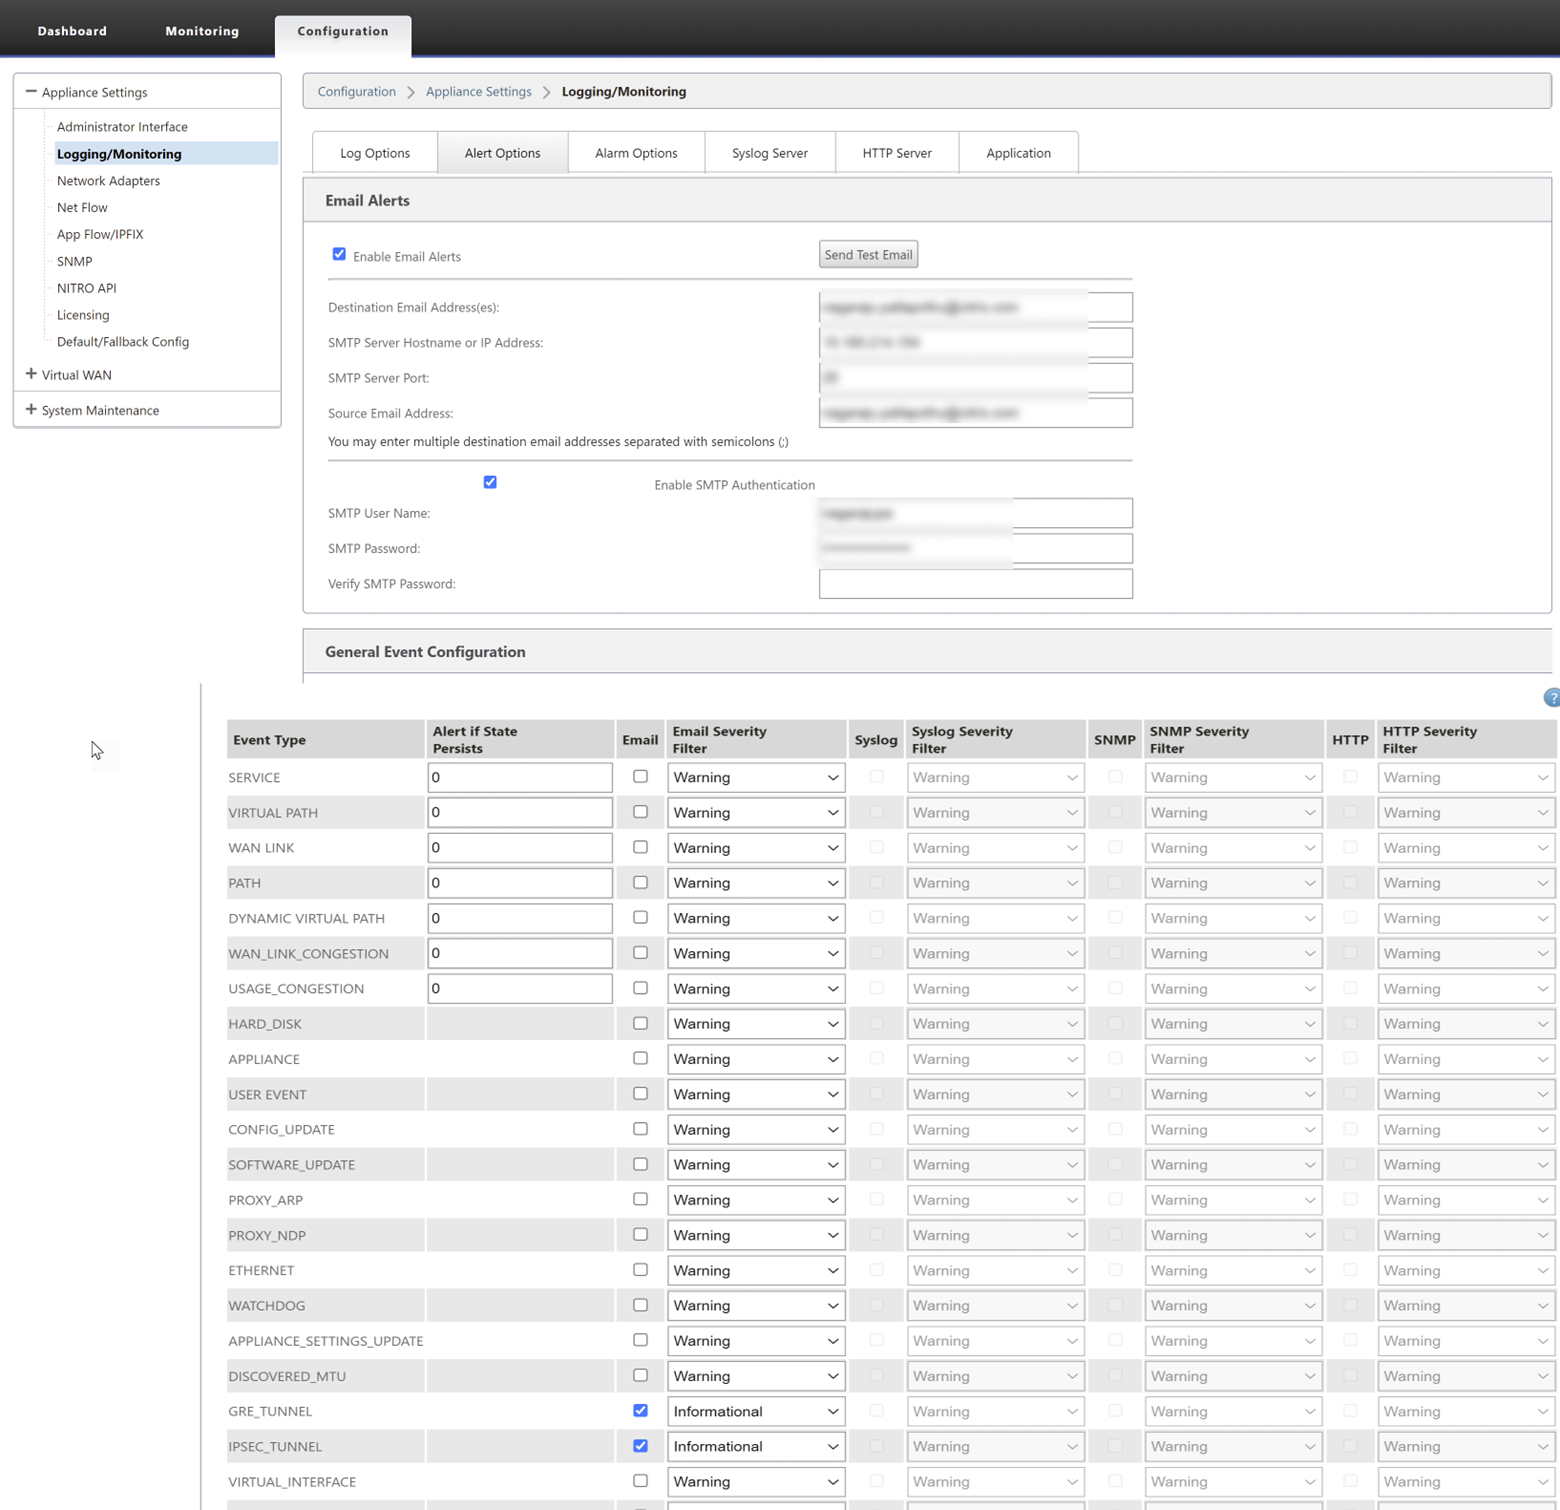
Task: Toggle Enable SMTP Authentication checkbox
Action: click(x=490, y=482)
